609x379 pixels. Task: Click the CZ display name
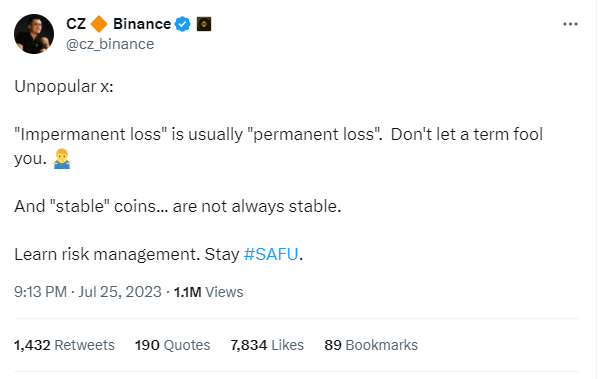76,24
